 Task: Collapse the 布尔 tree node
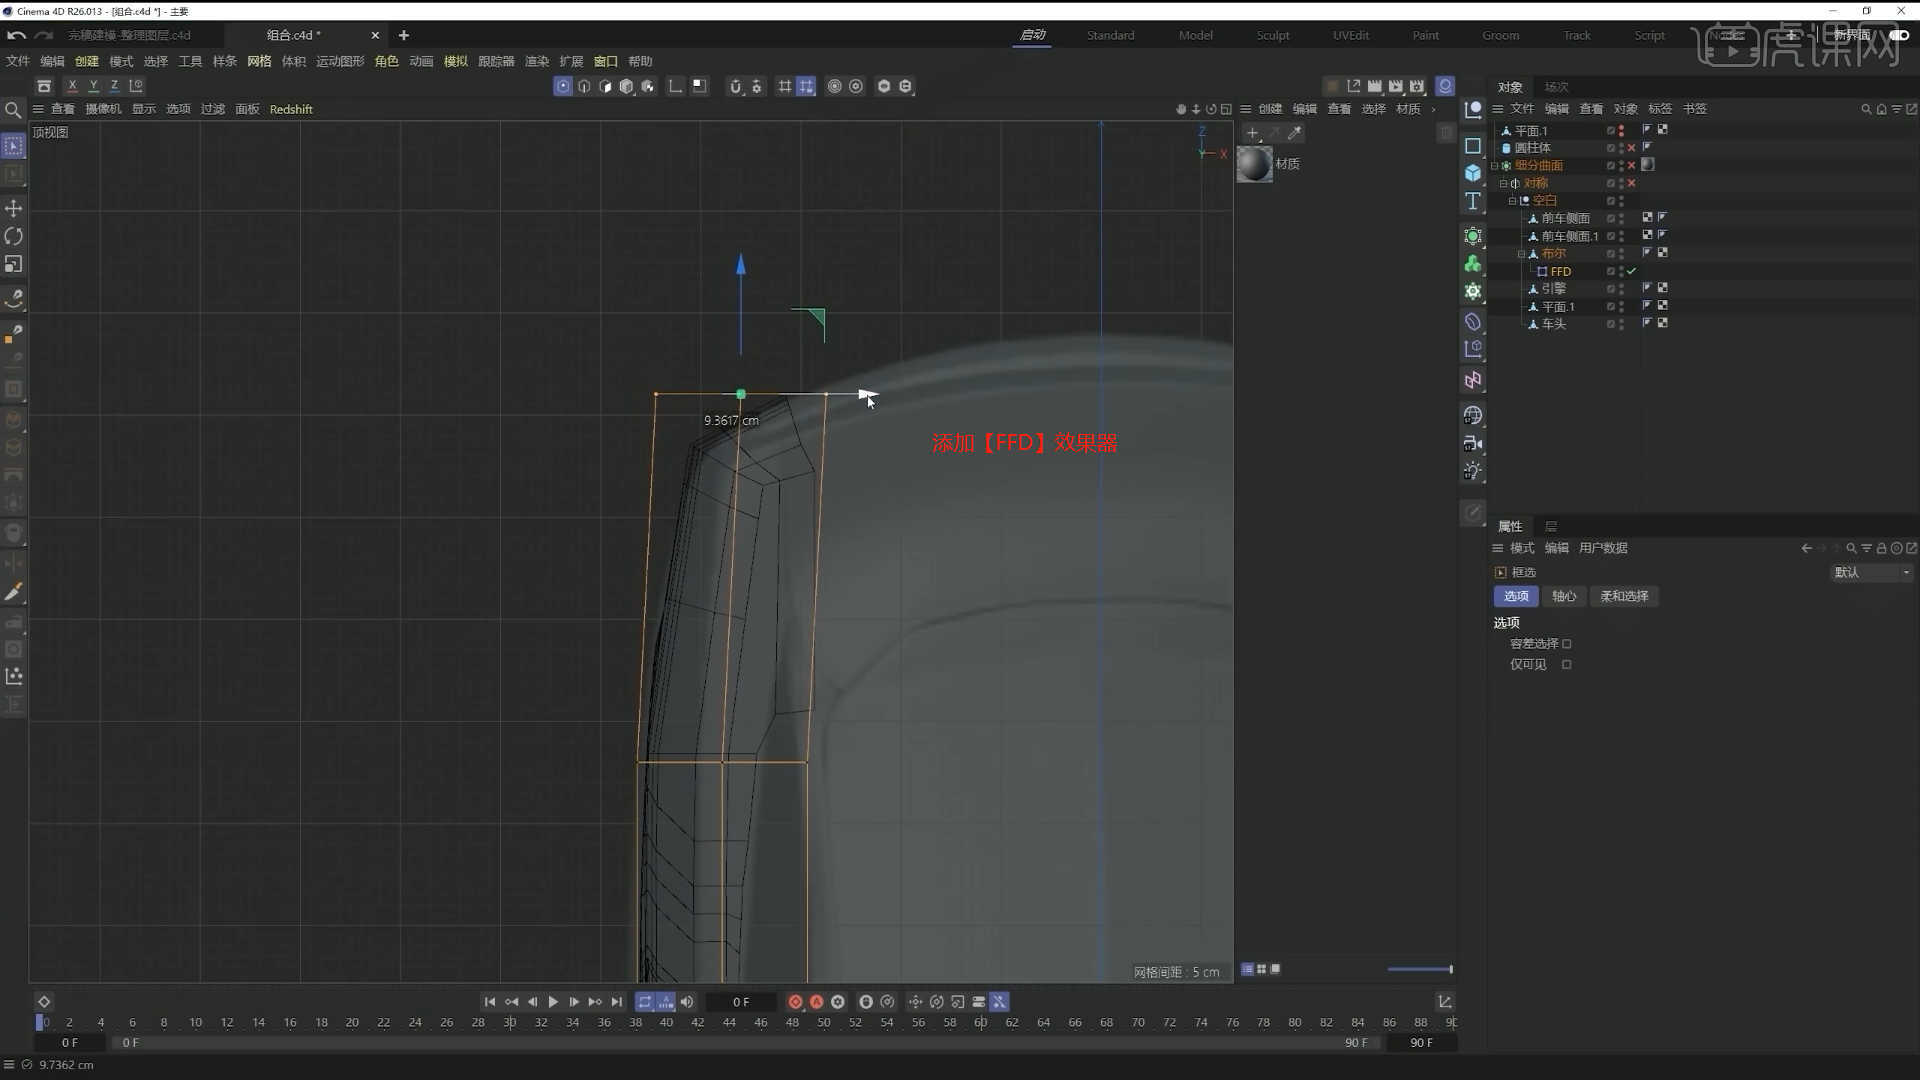coord(1521,254)
